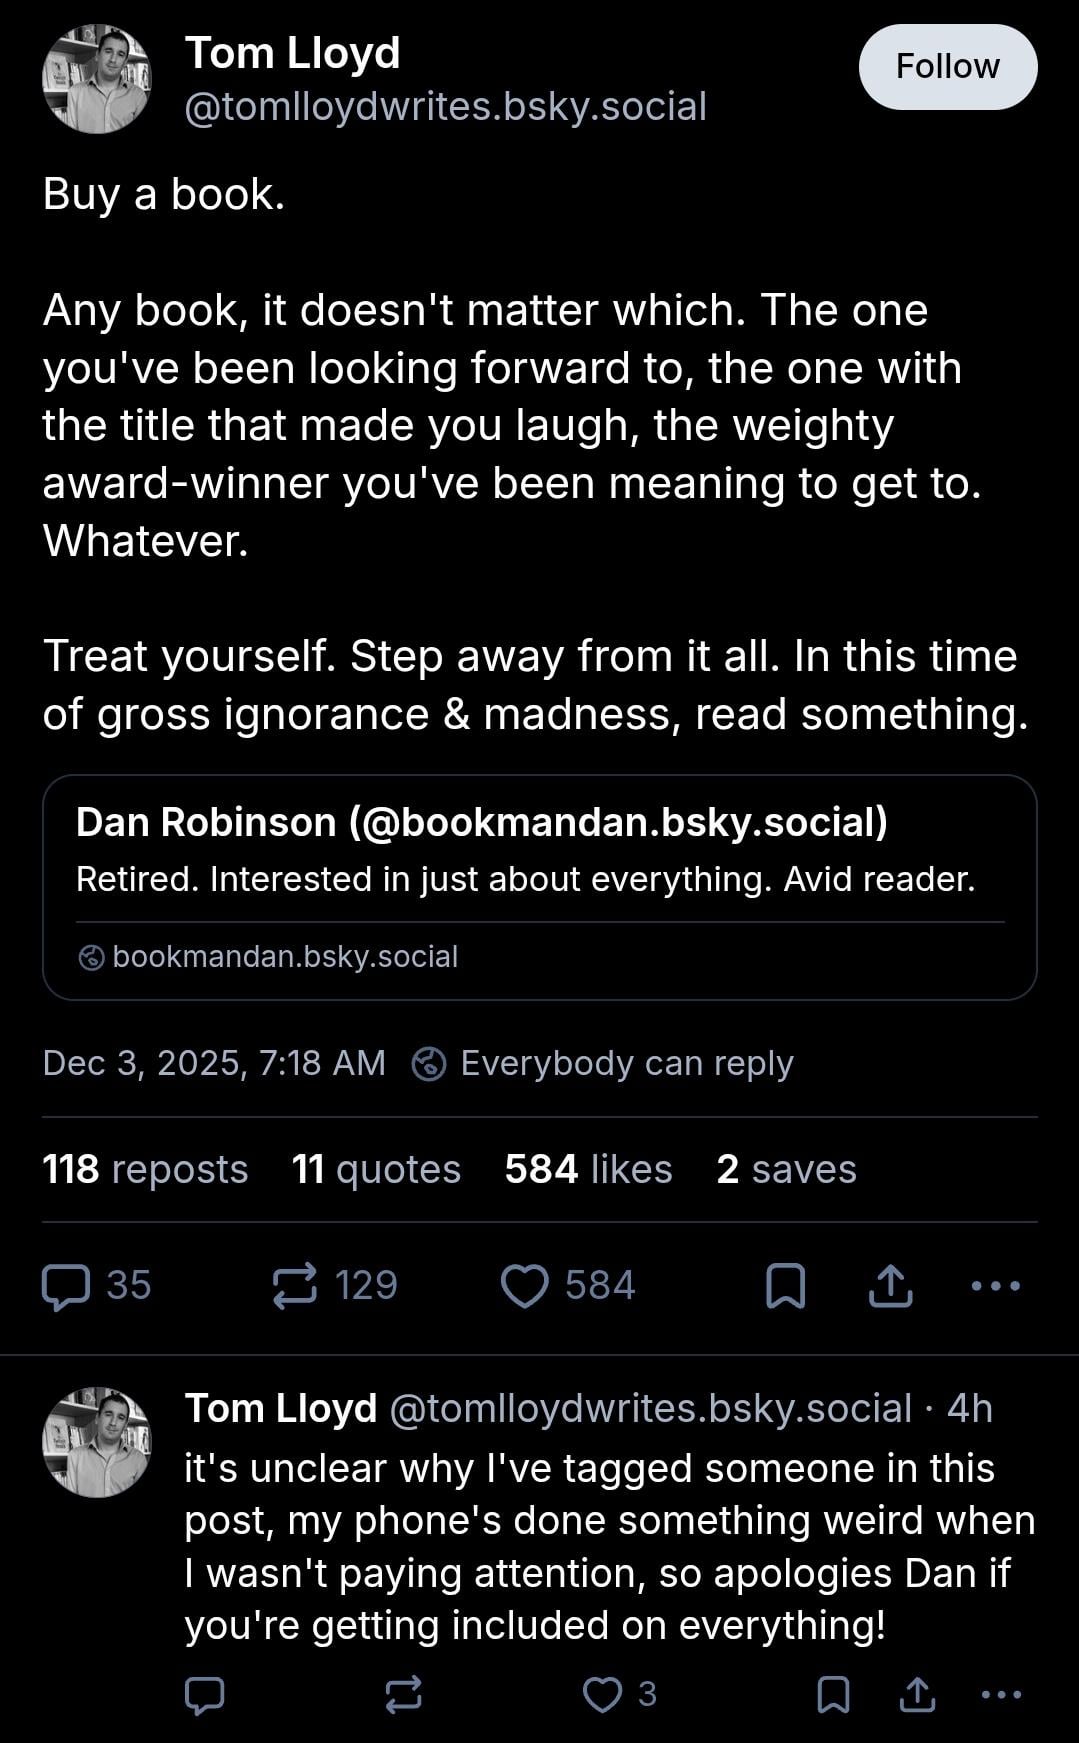Open main post's three-dot options menu

pyautogui.click(x=996, y=1286)
